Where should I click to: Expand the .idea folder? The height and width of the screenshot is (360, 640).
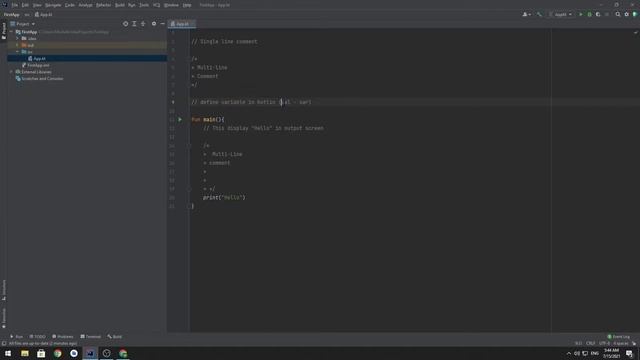coord(18,38)
